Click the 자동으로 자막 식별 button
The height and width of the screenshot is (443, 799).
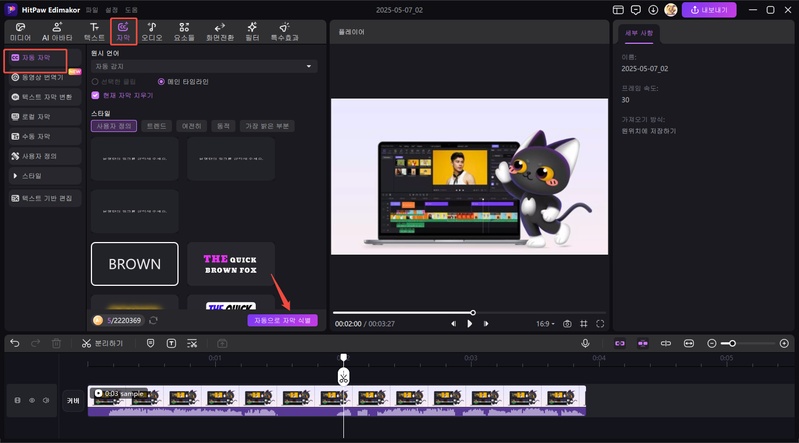point(282,320)
